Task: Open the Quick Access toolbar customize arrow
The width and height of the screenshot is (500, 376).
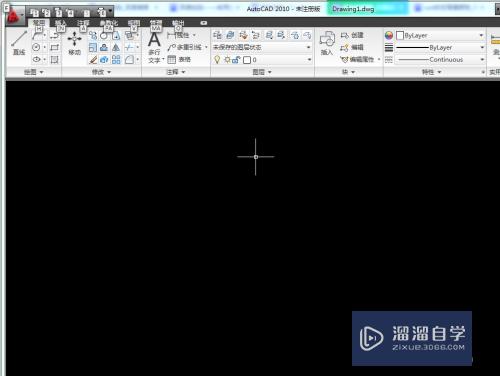Action: coord(110,11)
